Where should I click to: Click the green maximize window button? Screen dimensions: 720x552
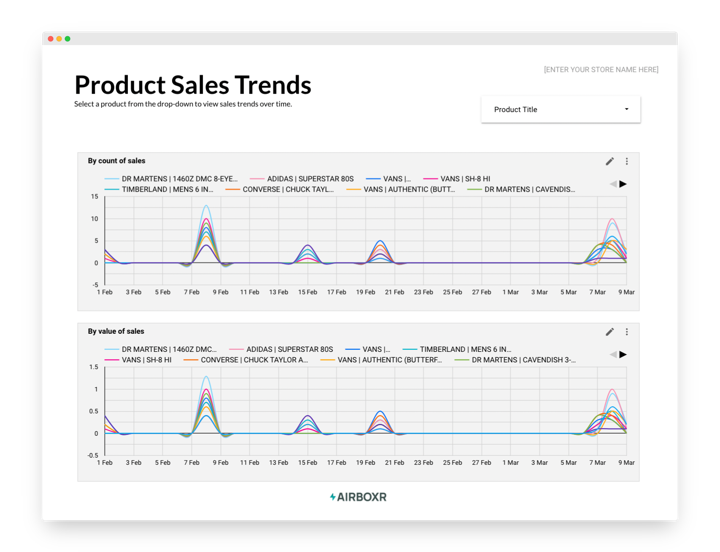tap(68, 39)
